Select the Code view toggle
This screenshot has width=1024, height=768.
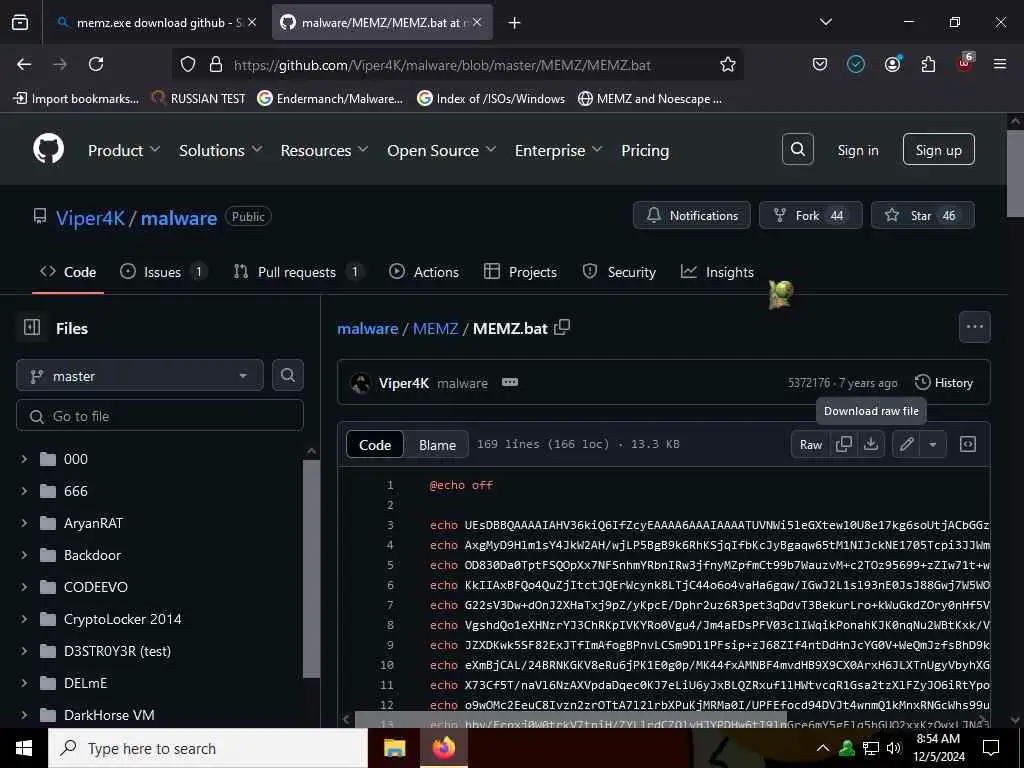[375, 444]
